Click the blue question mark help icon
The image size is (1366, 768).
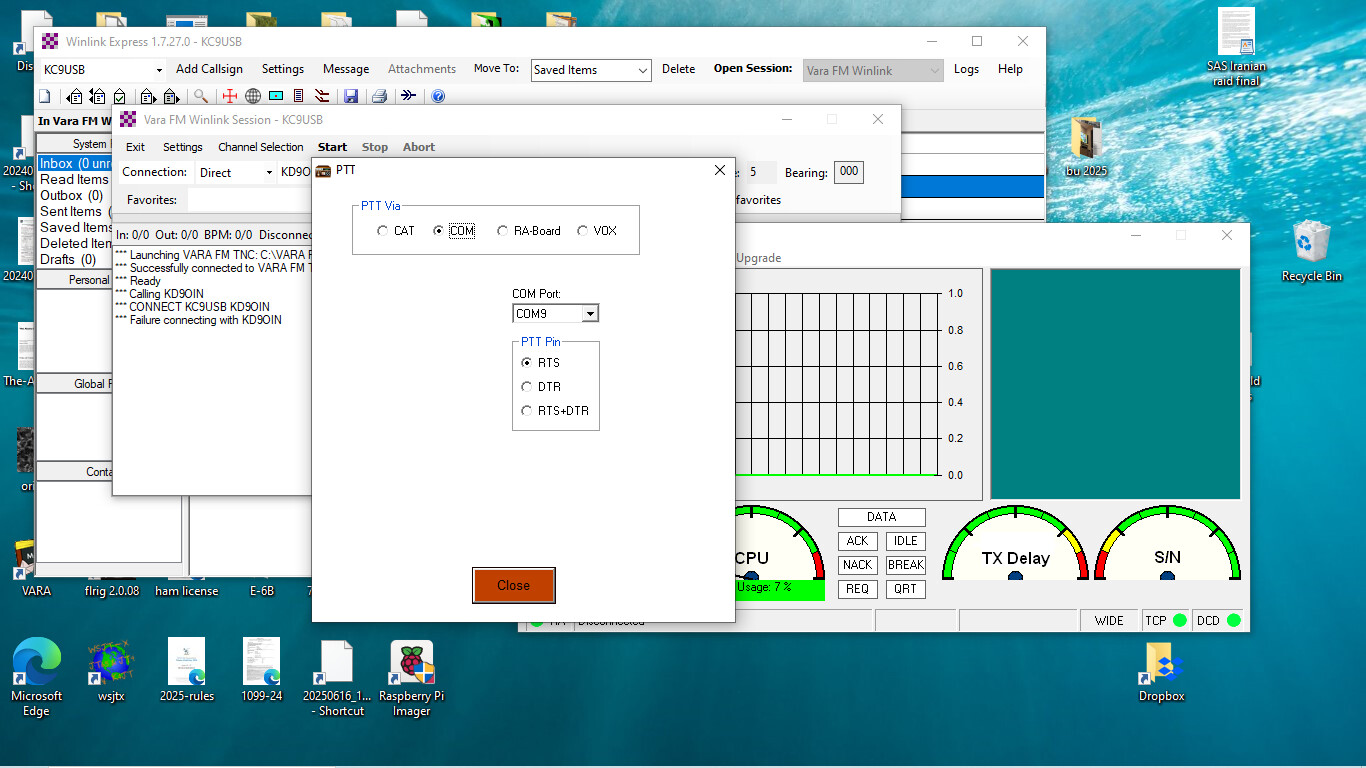point(437,97)
